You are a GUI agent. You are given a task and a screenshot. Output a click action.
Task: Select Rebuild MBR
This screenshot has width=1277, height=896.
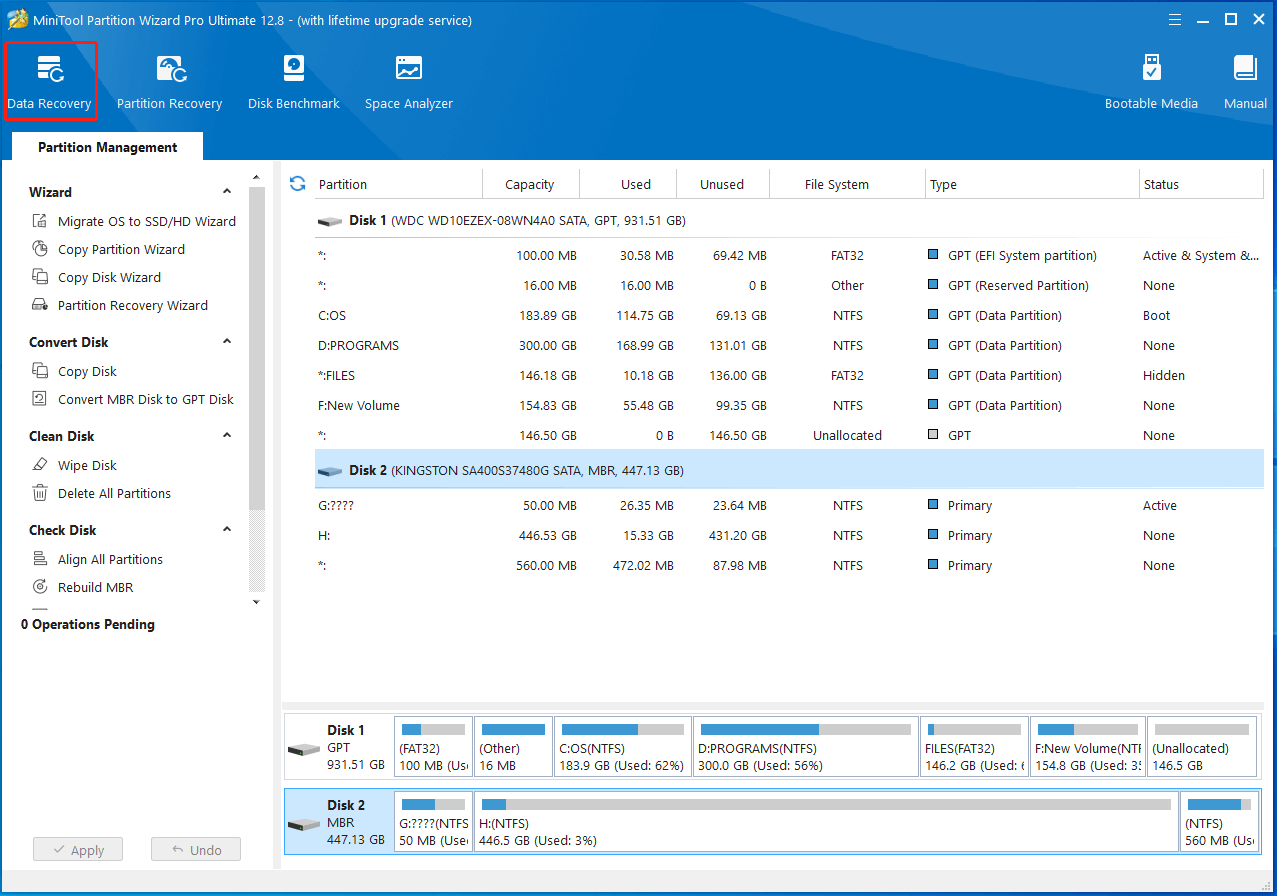pos(82,587)
